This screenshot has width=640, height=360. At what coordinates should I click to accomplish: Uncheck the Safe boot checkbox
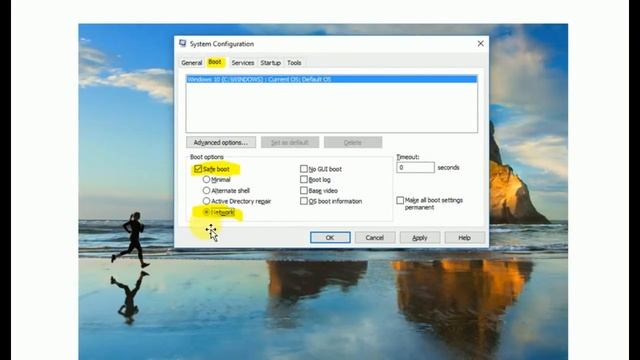click(x=198, y=169)
